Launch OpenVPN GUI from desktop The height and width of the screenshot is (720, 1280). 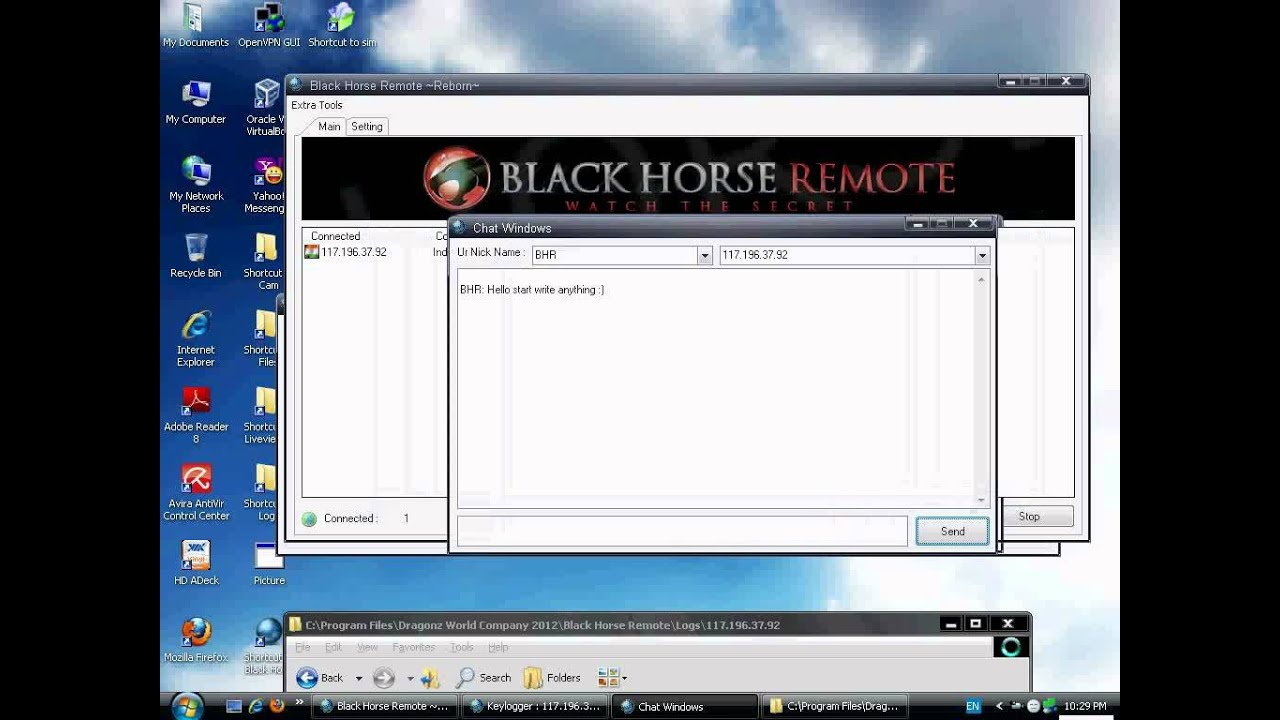tap(268, 25)
